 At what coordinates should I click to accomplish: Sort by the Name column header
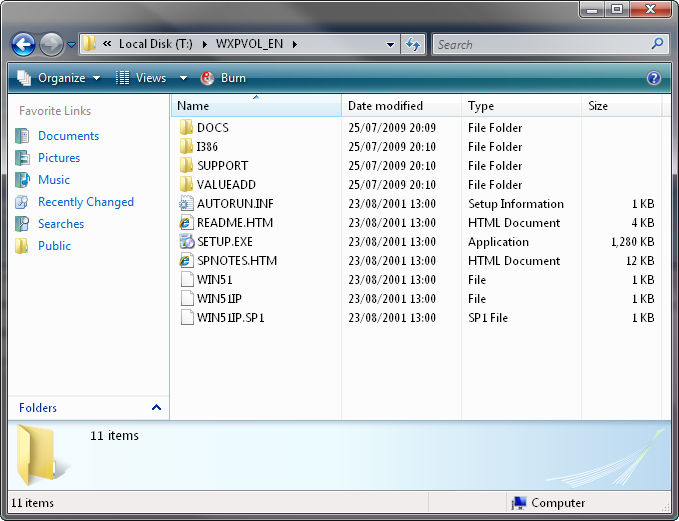click(x=256, y=106)
